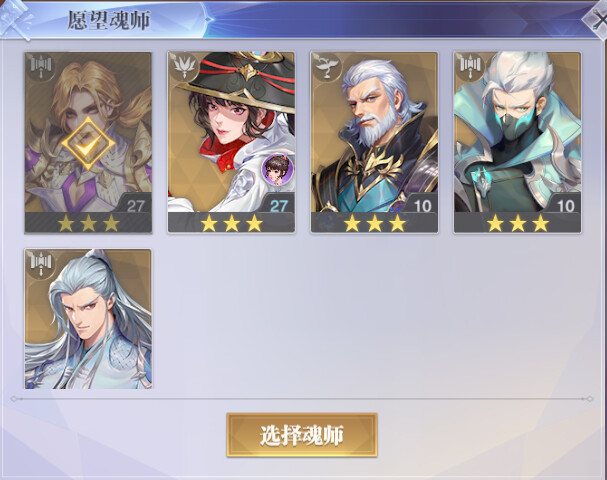The width and height of the screenshot is (607, 480).
Task: Click the three-star rating under blonde hero
Action: tap(88, 223)
